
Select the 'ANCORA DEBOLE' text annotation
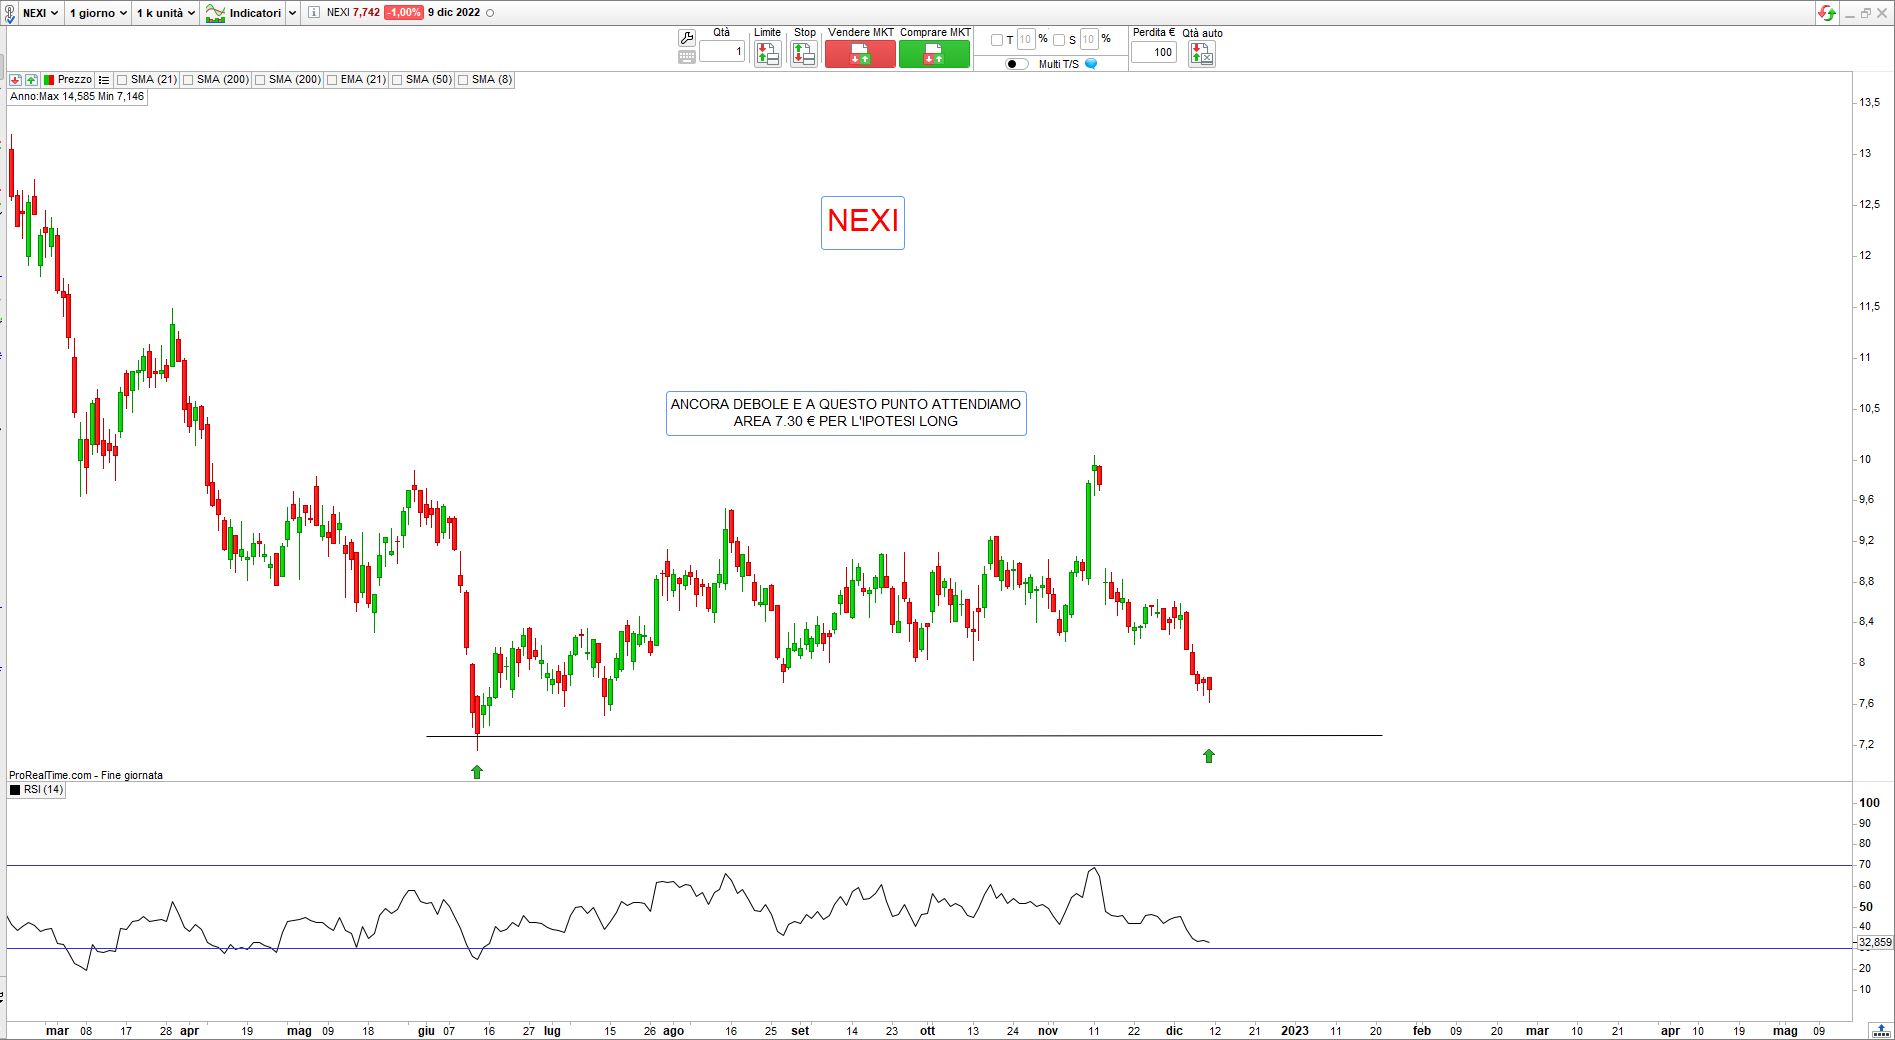pyautogui.click(x=846, y=413)
